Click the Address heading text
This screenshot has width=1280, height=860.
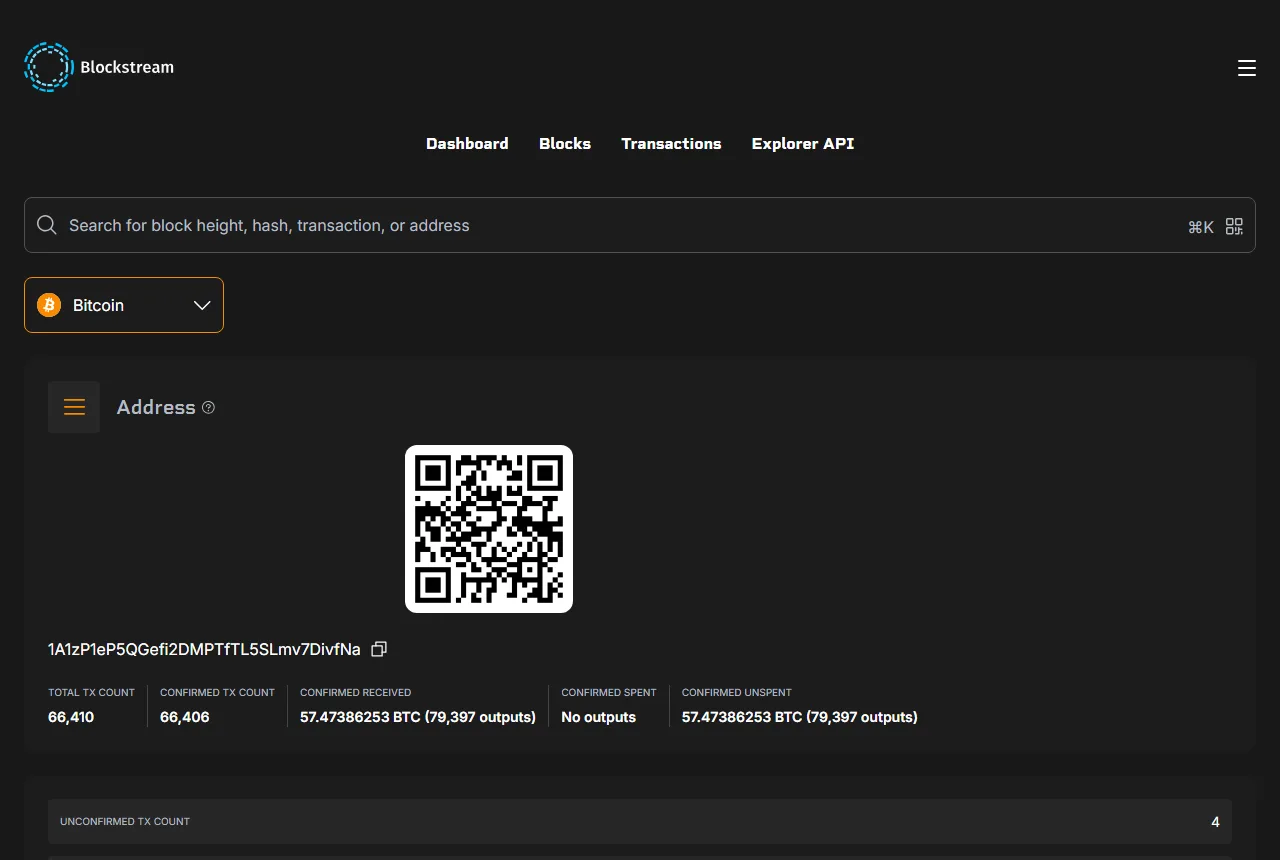tap(156, 407)
